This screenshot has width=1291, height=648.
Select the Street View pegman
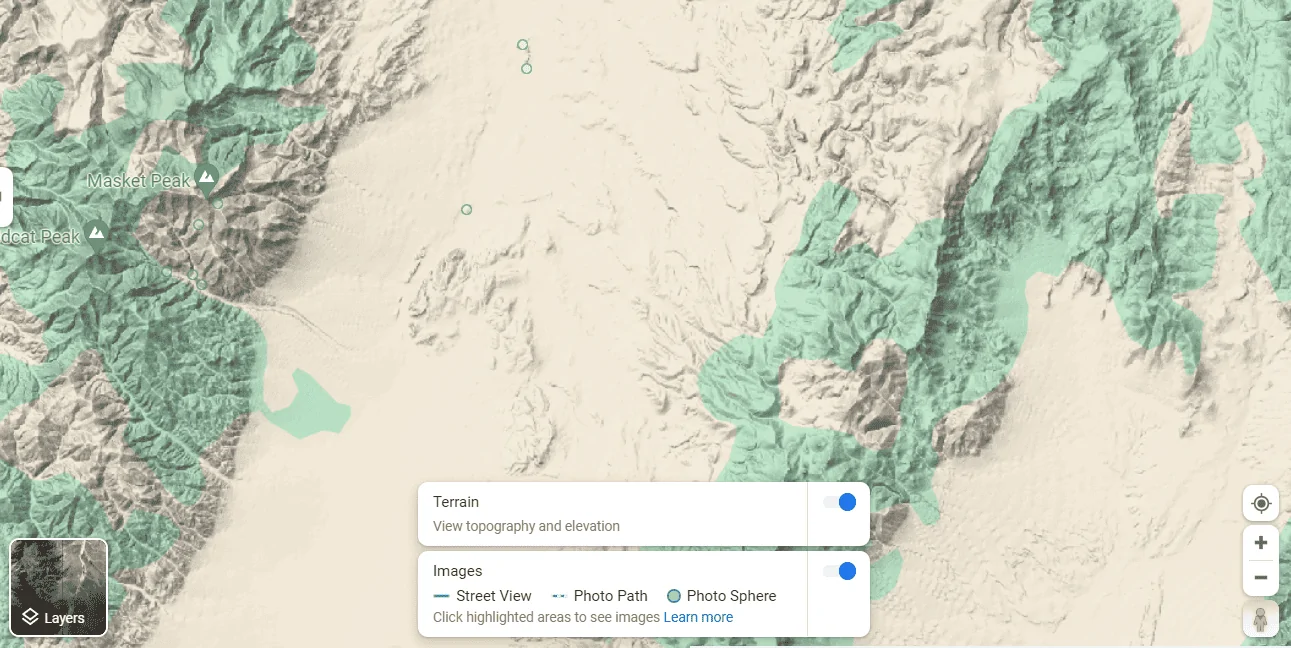(x=1261, y=619)
